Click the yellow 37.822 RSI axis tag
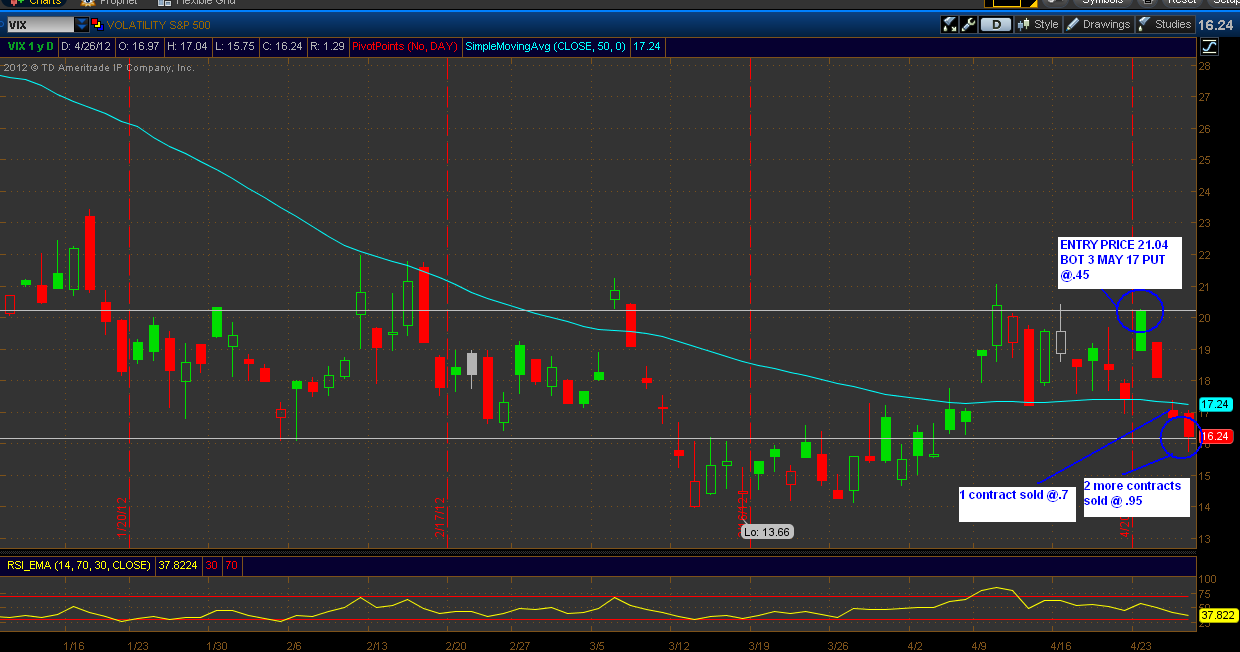Screen dimensions: 1240x652 (x=1217, y=616)
